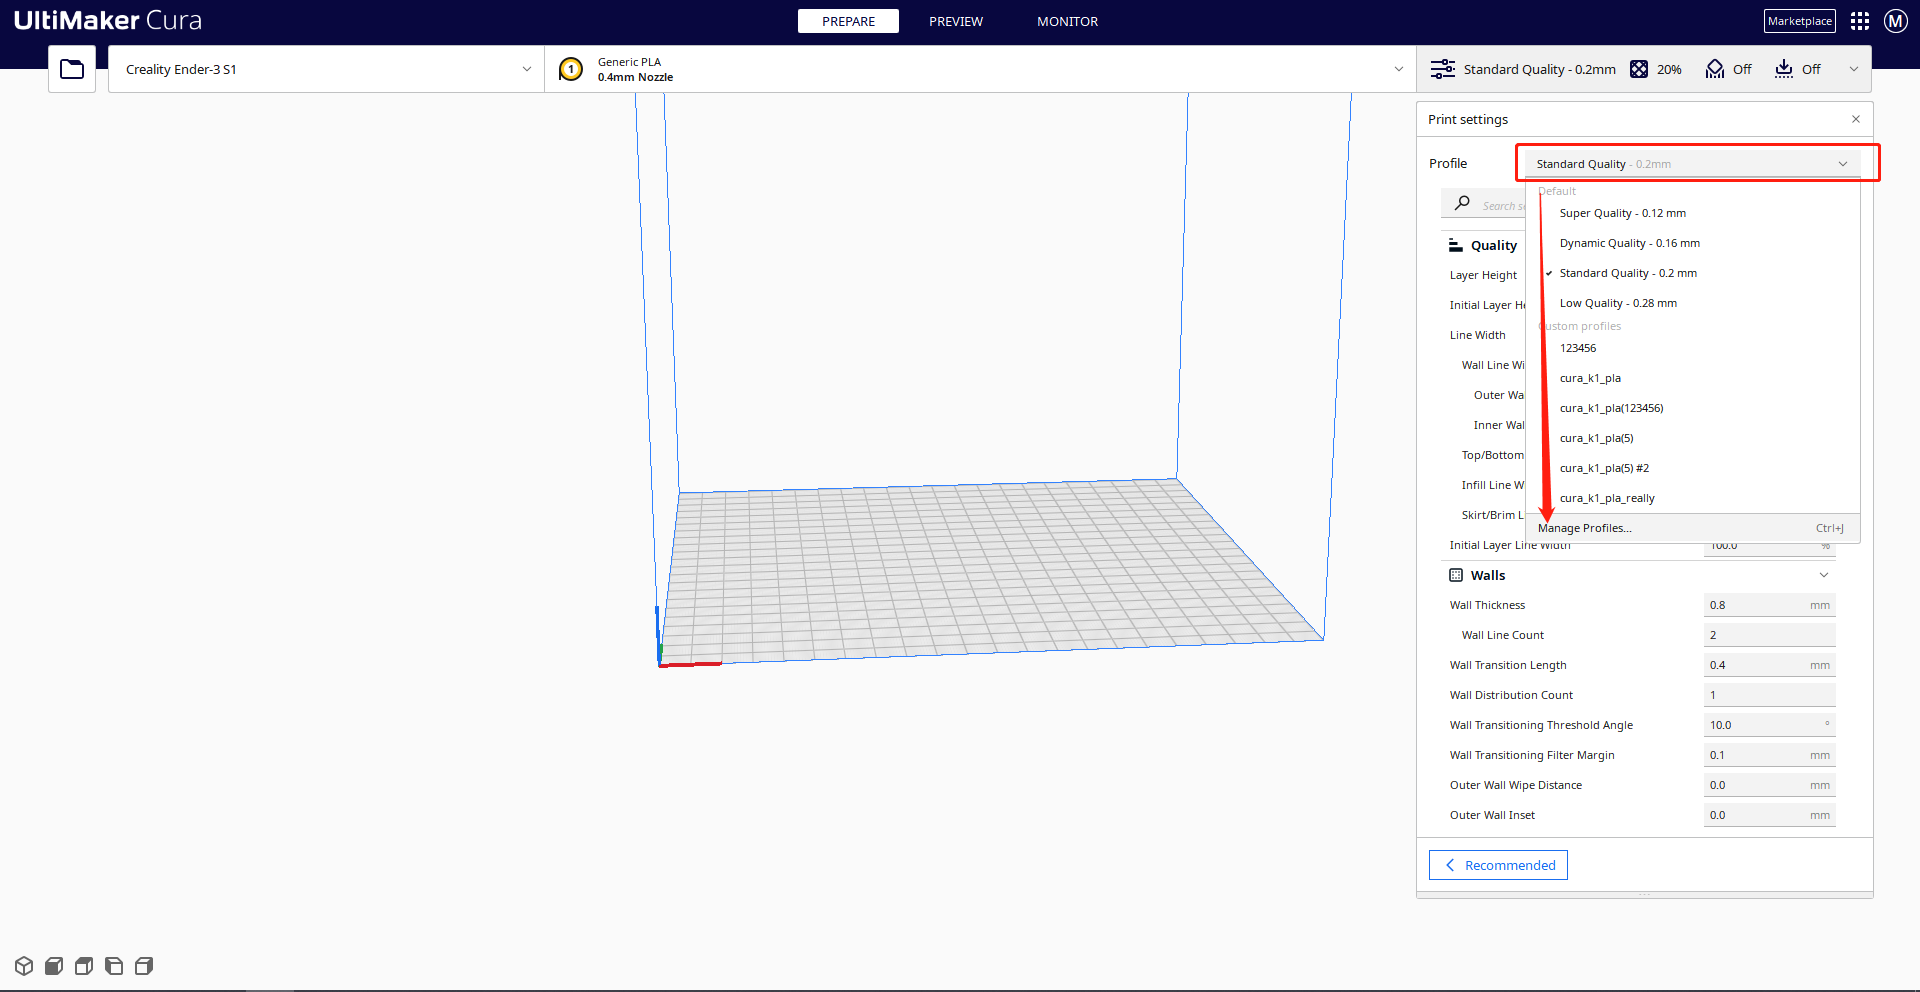1920x992 pixels.
Task: Collapse the Walls section chevron
Action: 1824,575
